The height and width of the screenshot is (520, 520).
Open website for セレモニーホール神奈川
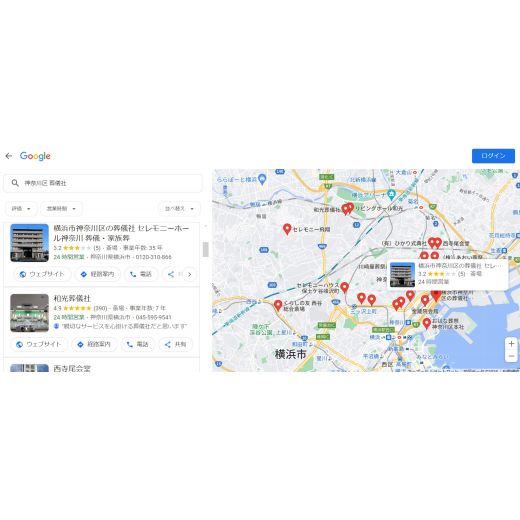pos(42,274)
